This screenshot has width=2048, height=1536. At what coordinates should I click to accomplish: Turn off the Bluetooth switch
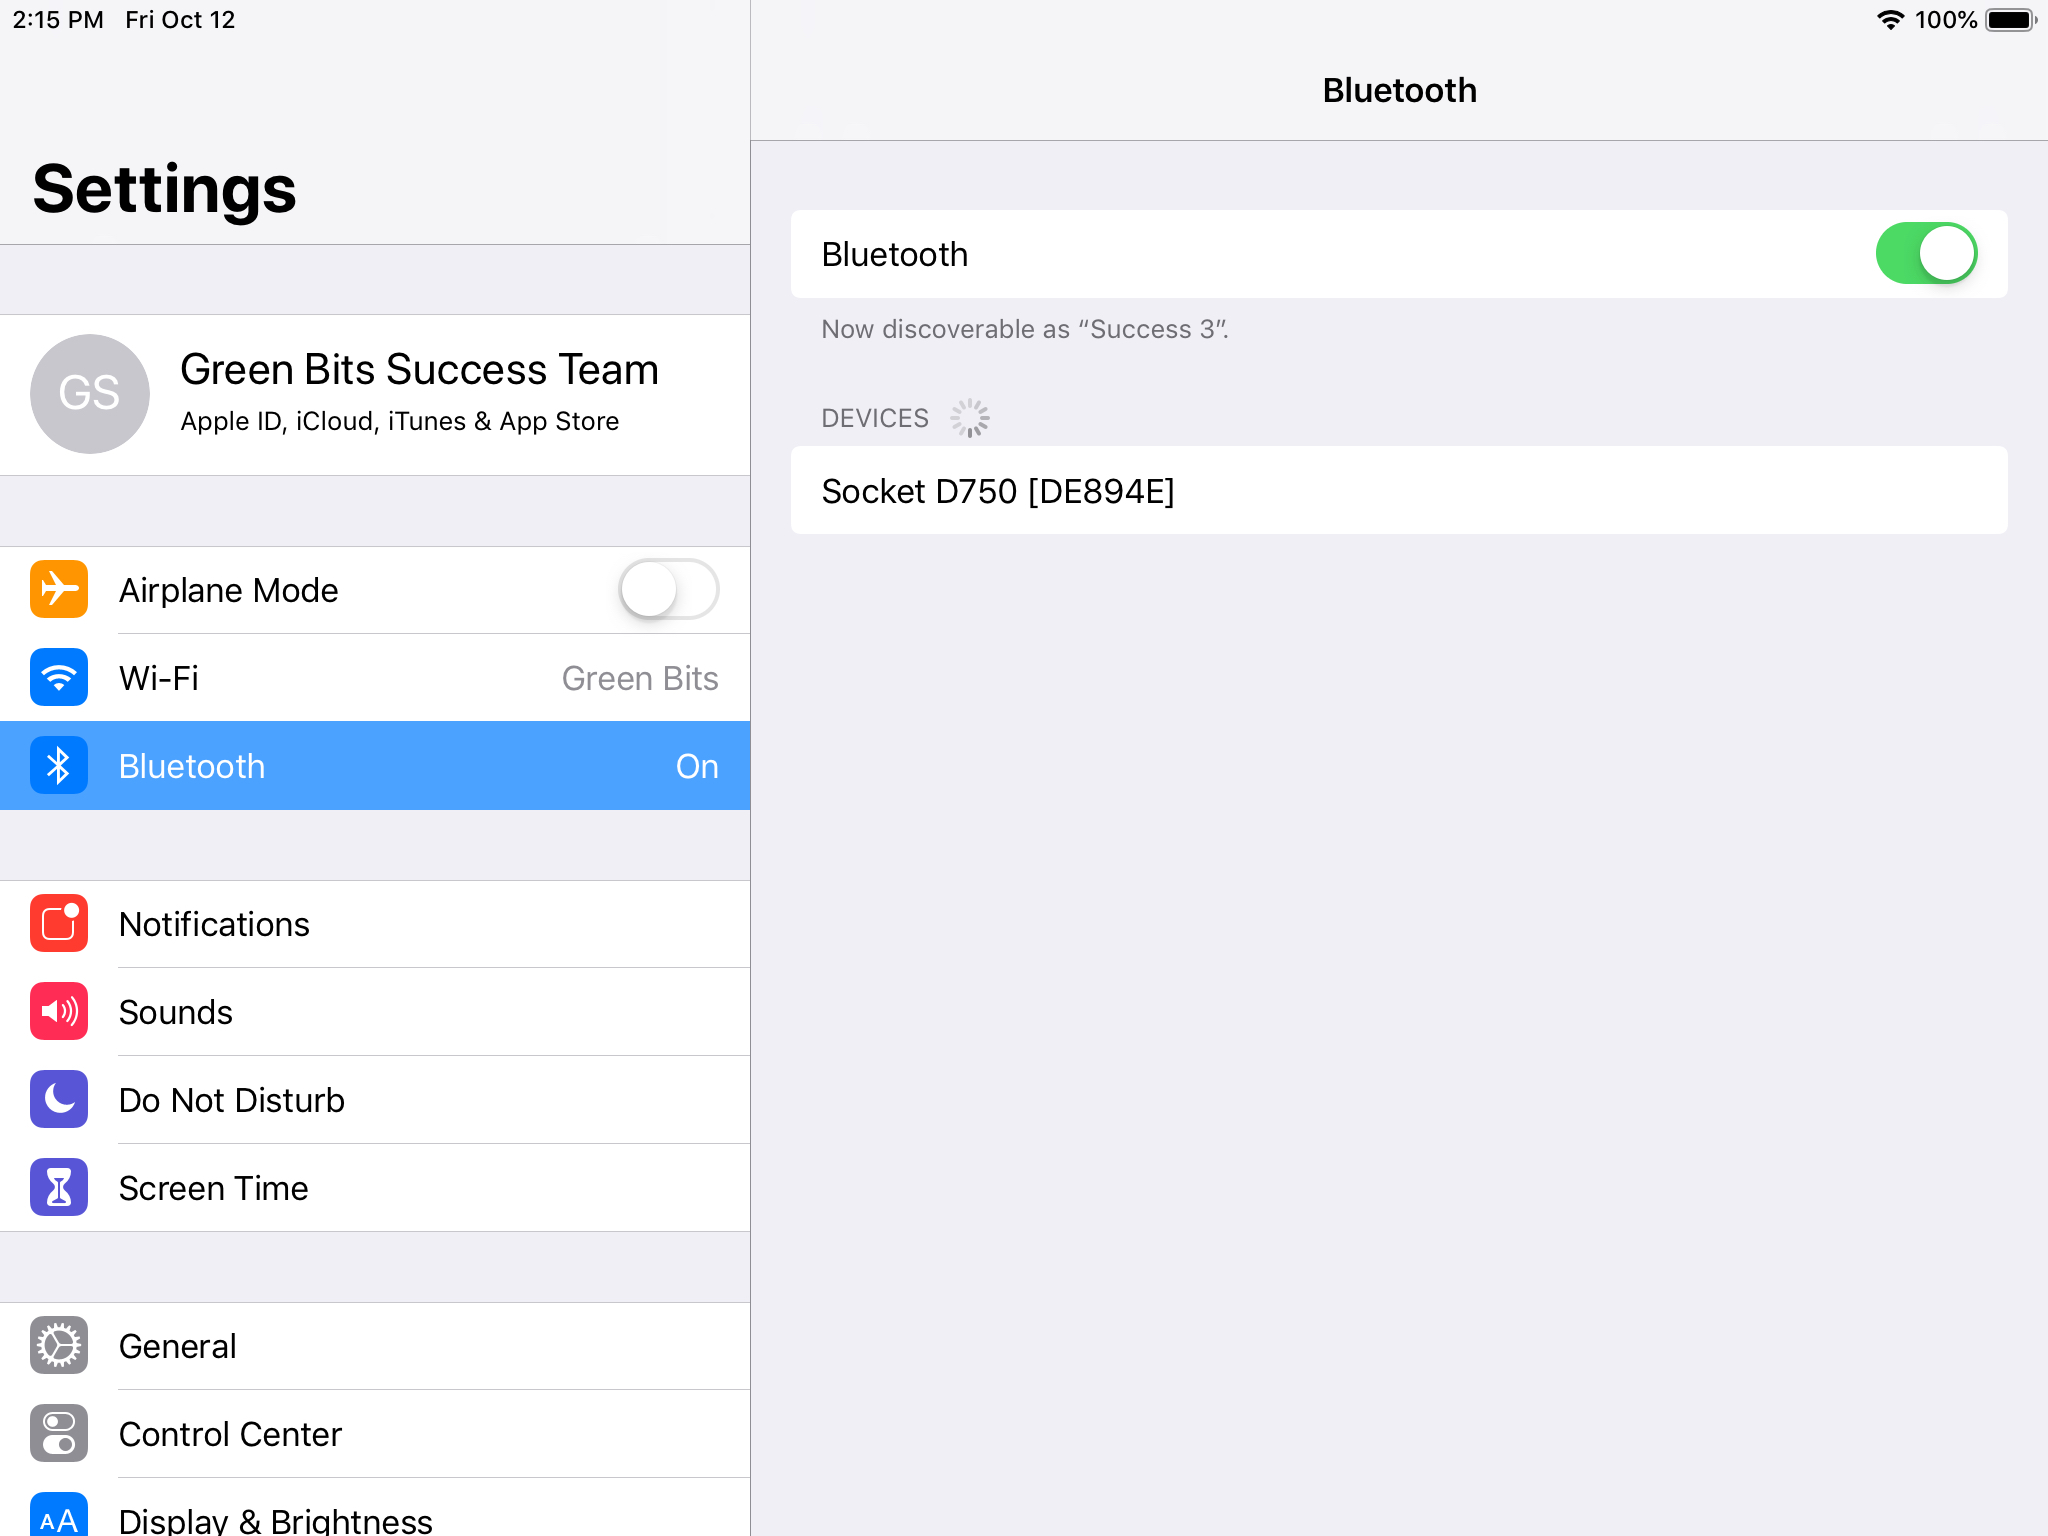pyautogui.click(x=1926, y=254)
